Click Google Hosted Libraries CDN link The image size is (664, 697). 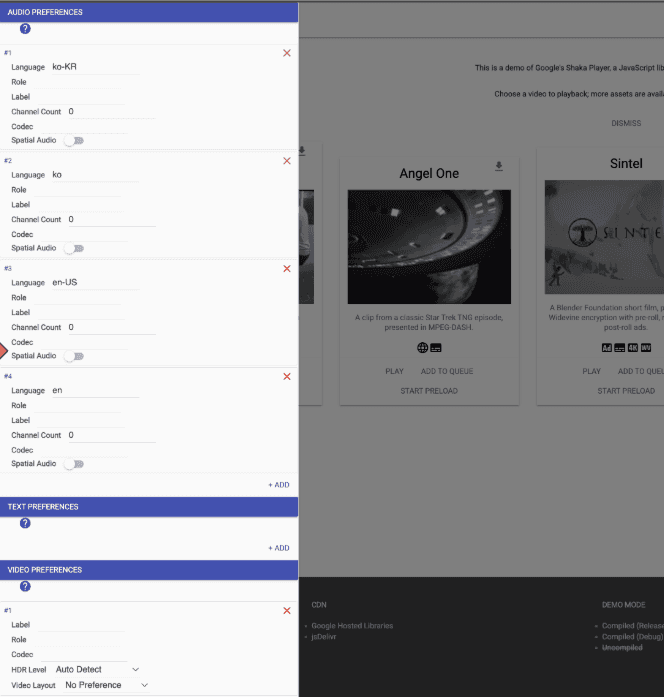351,626
